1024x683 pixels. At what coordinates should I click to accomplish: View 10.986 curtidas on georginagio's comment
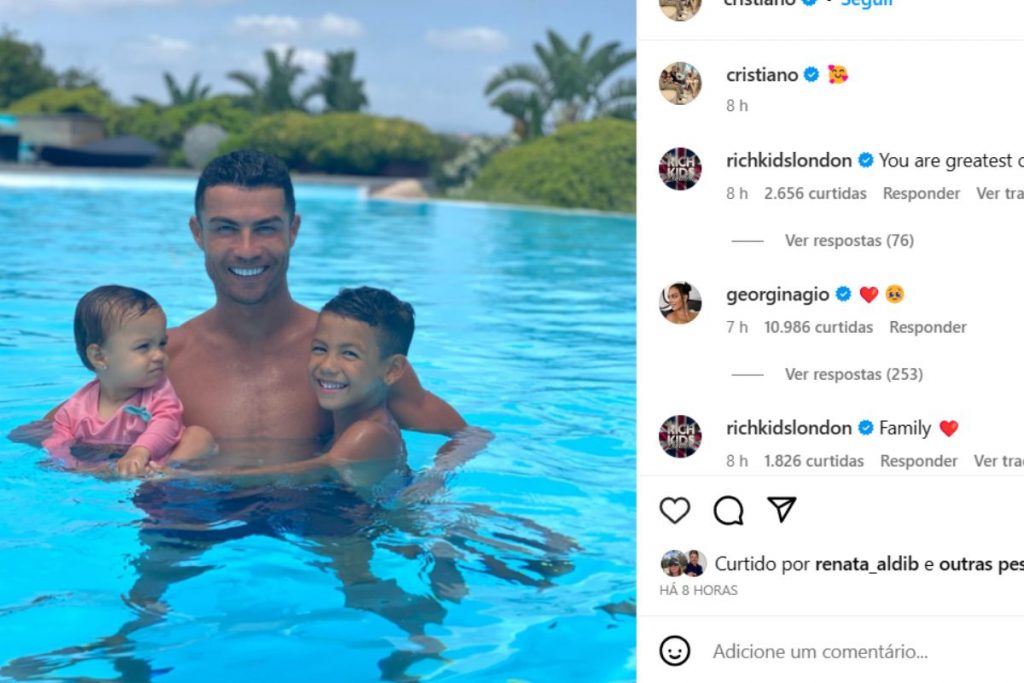coord(818,327)
